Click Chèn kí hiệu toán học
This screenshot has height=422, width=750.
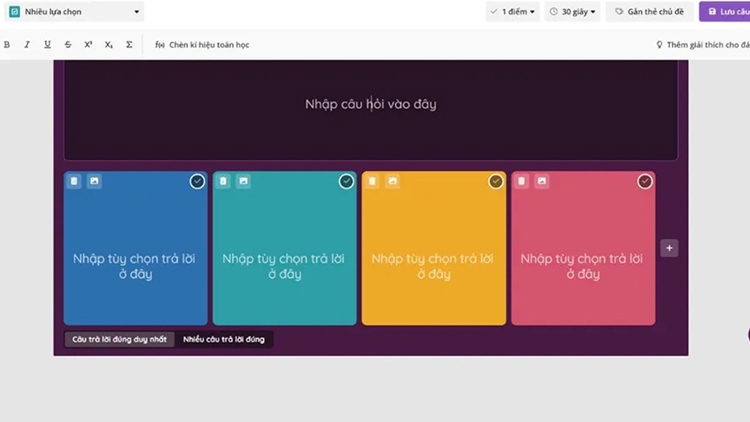pos(202,44)
